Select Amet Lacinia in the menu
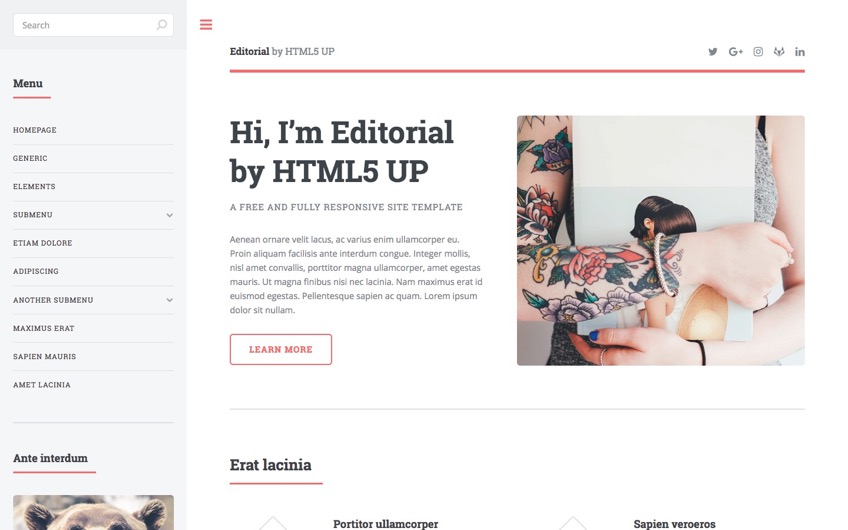Image resolution: width=848 pixels, height=530 pixels. pos(42,385)
